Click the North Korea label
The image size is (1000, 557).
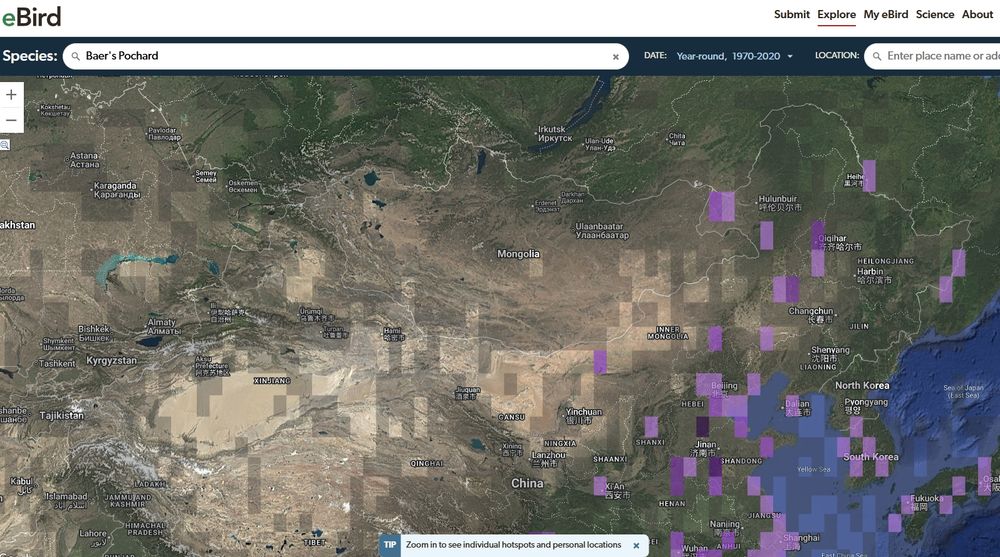(862, 385)
